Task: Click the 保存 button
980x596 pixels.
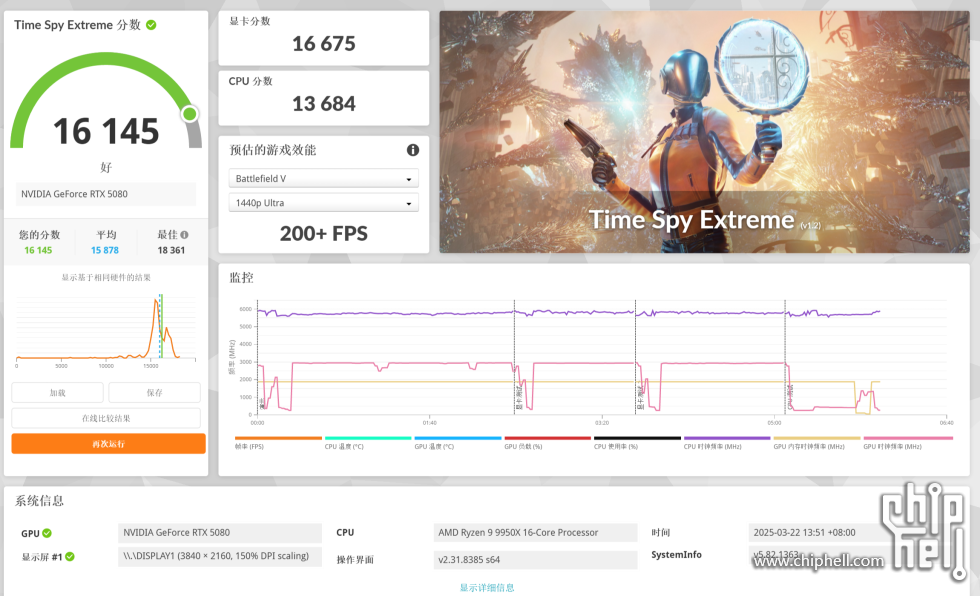Action: pyautogui.click(x=154, y=392)
